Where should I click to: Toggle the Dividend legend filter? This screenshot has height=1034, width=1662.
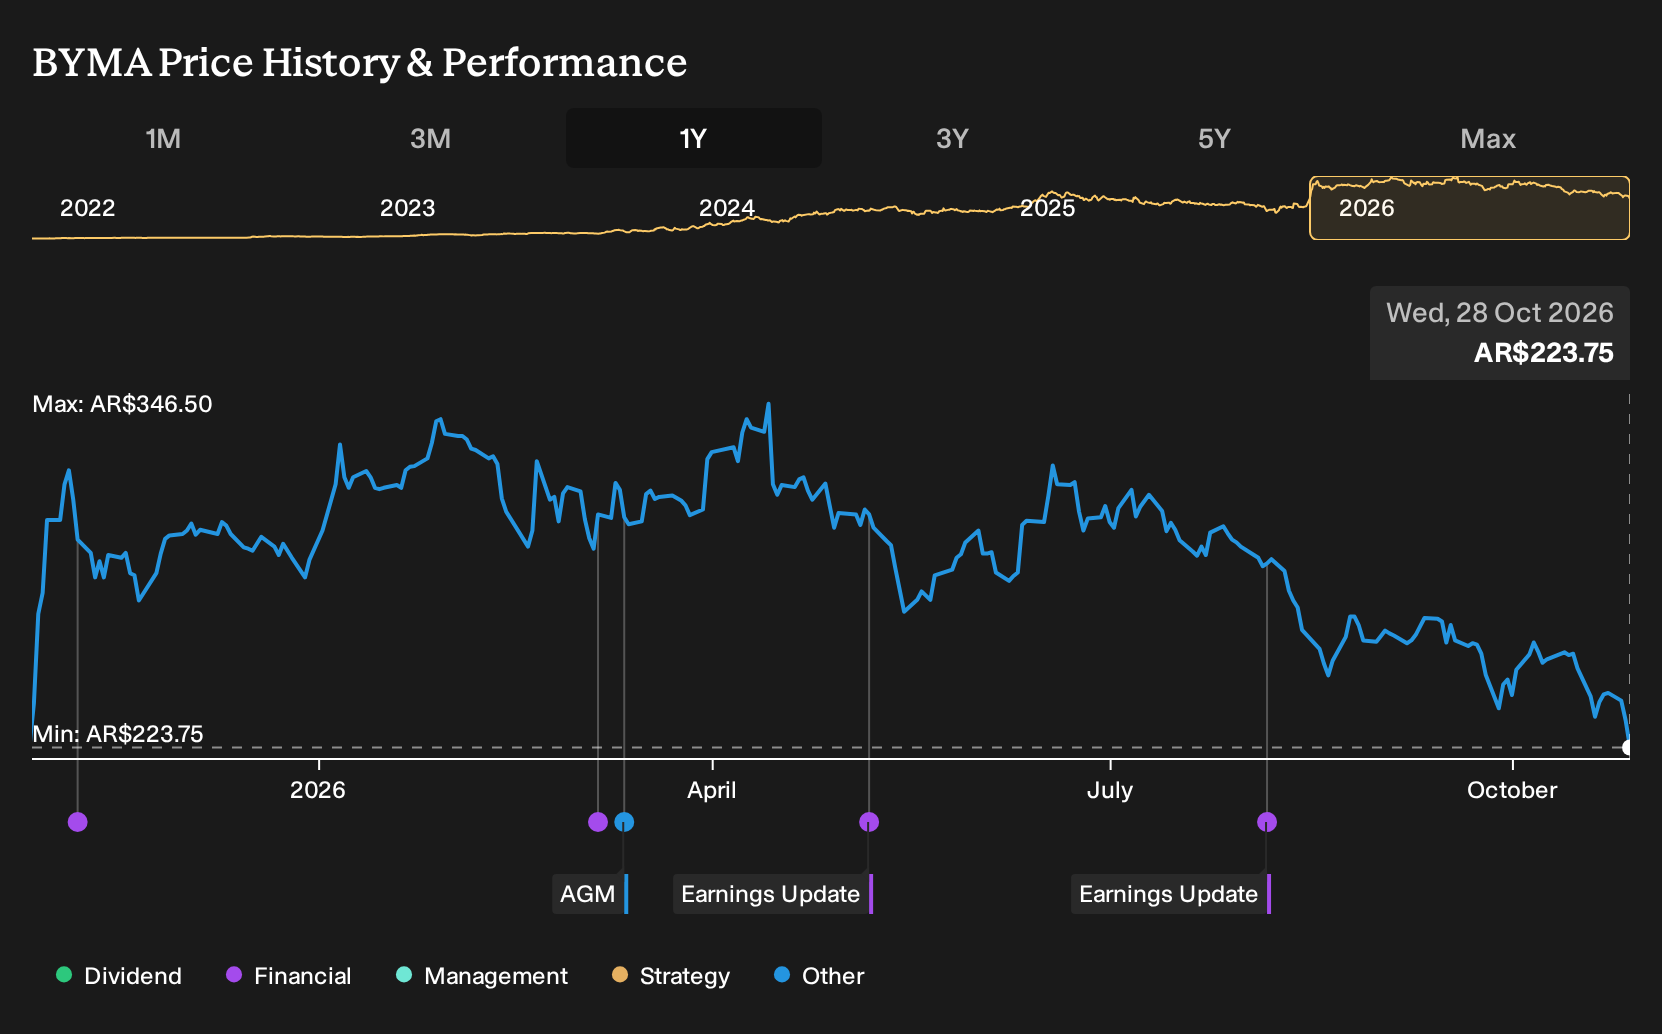(x=119, y=976)
